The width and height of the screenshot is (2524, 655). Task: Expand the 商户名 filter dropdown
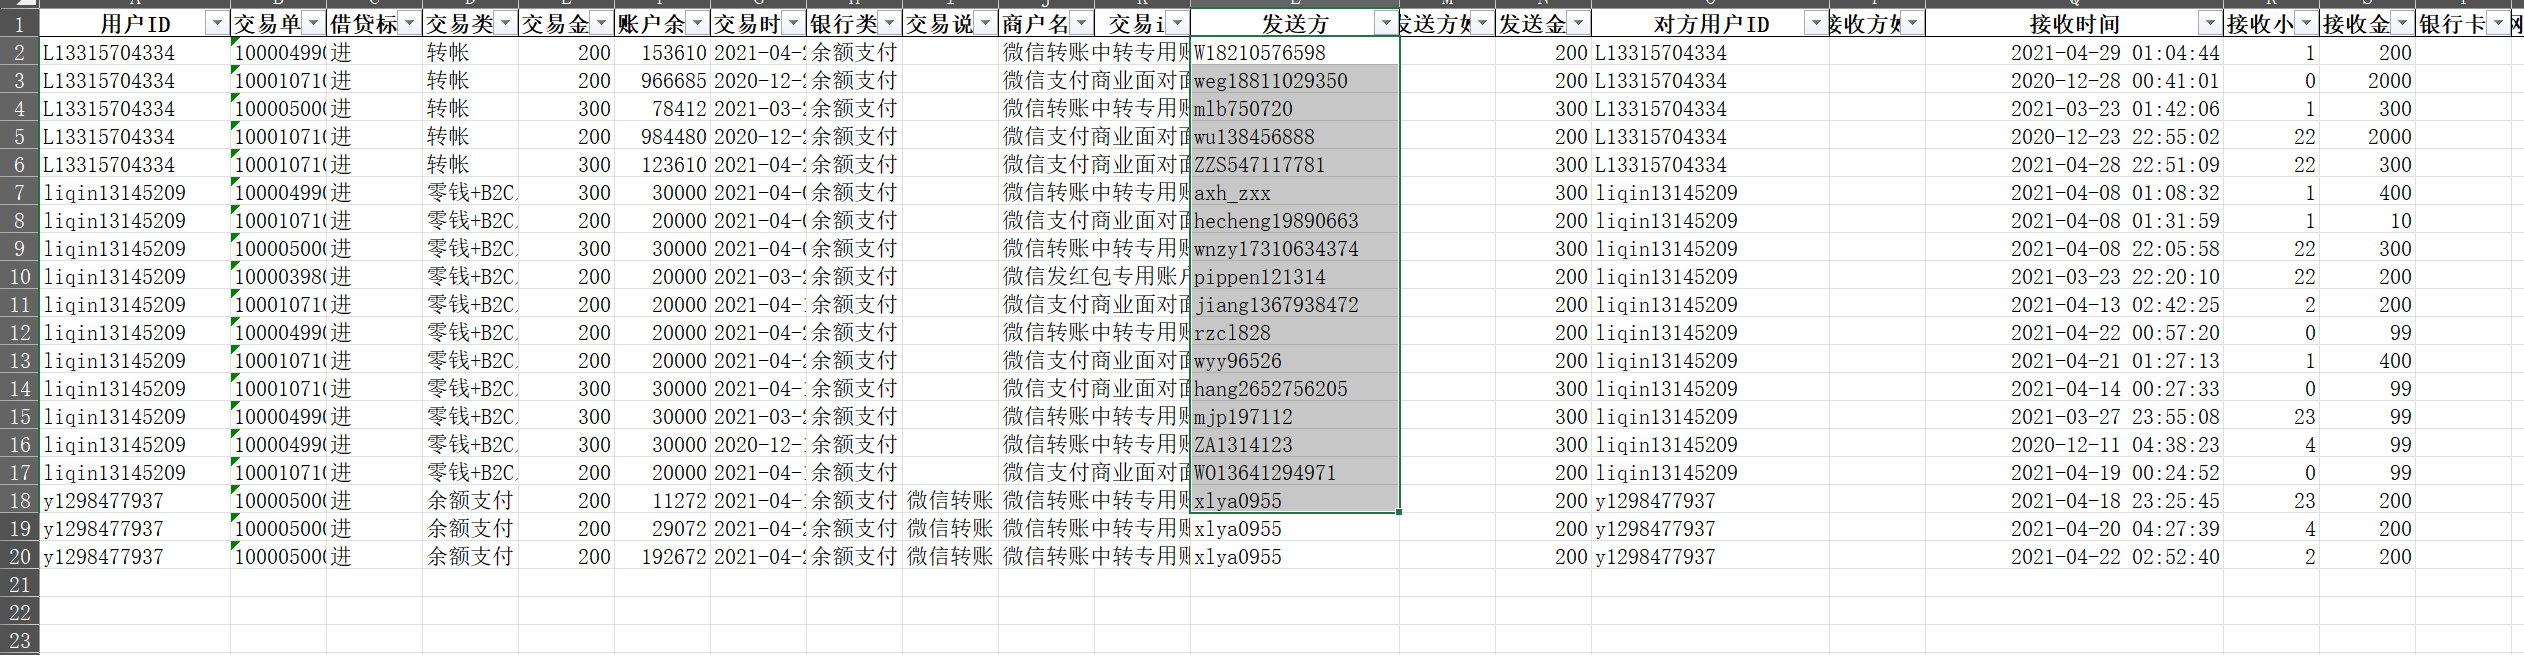tap(1081, 23)
